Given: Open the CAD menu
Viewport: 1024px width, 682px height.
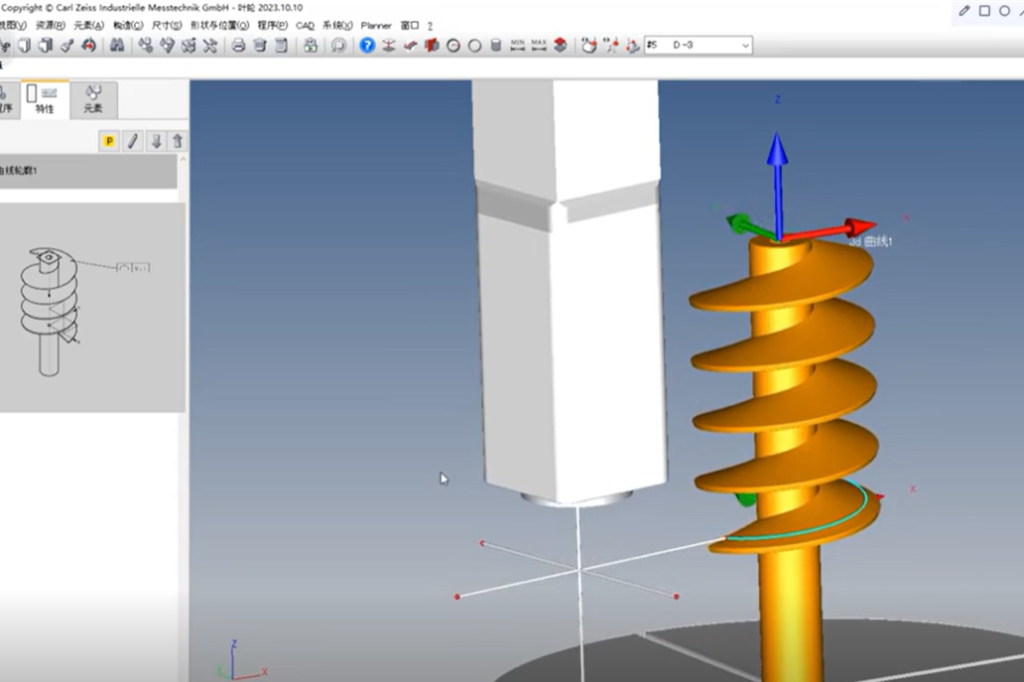Looking at the screenshot, I should click(305, 25).
